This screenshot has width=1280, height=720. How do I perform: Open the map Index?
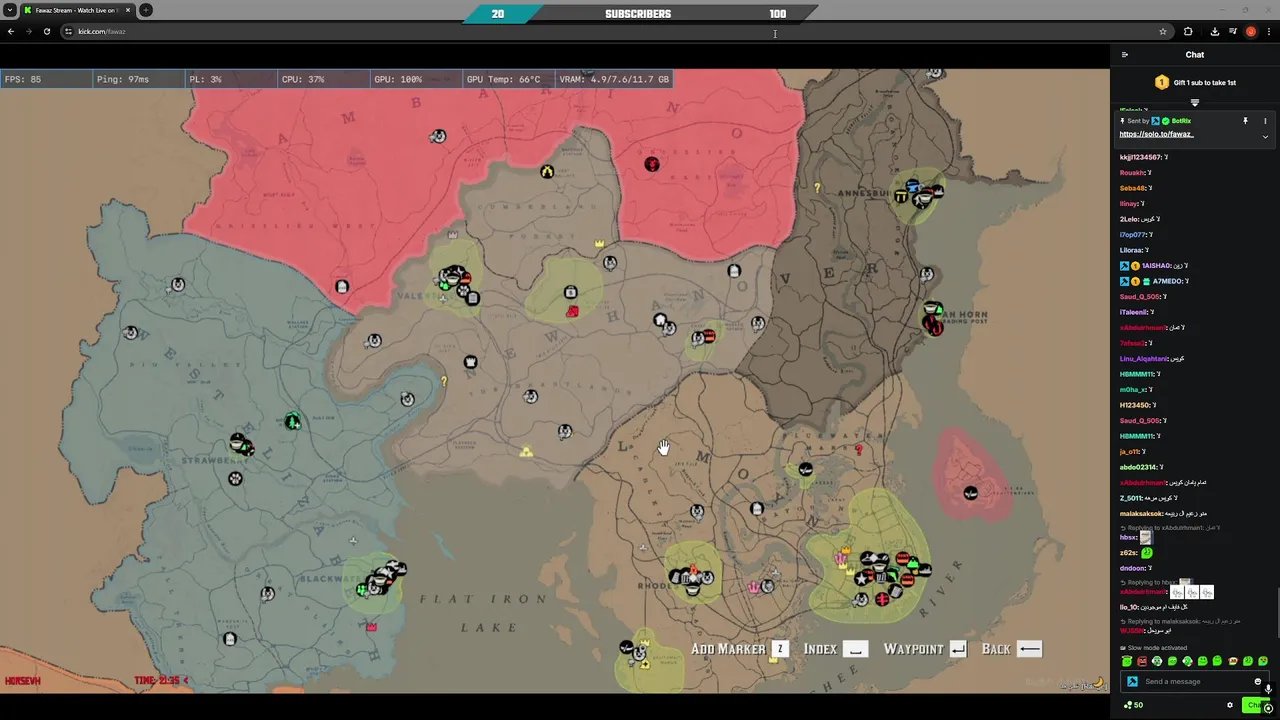tap(835, 649)
